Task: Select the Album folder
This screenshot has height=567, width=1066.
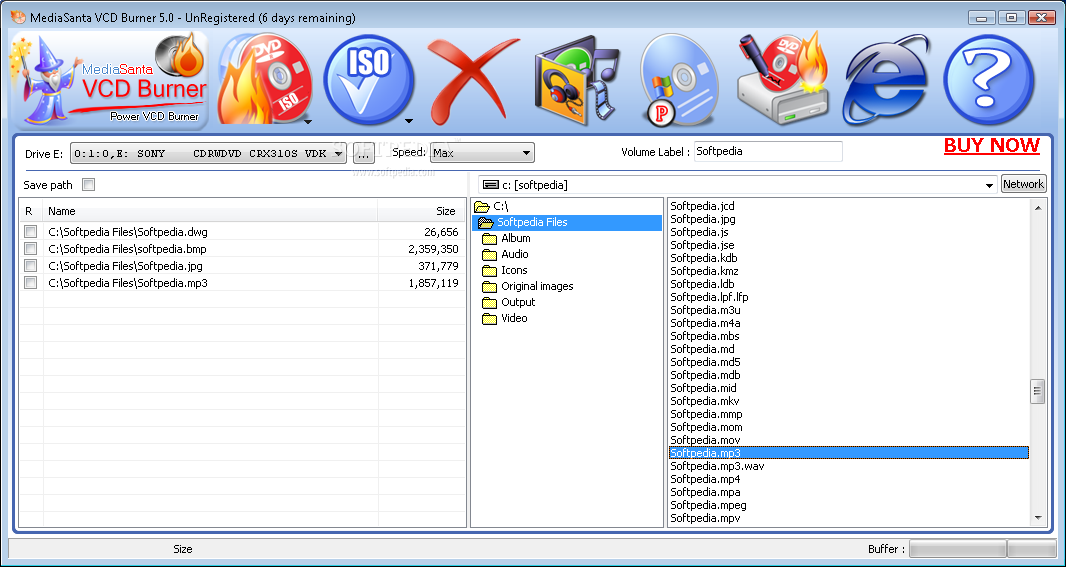Action: click(x=506, y=239)
